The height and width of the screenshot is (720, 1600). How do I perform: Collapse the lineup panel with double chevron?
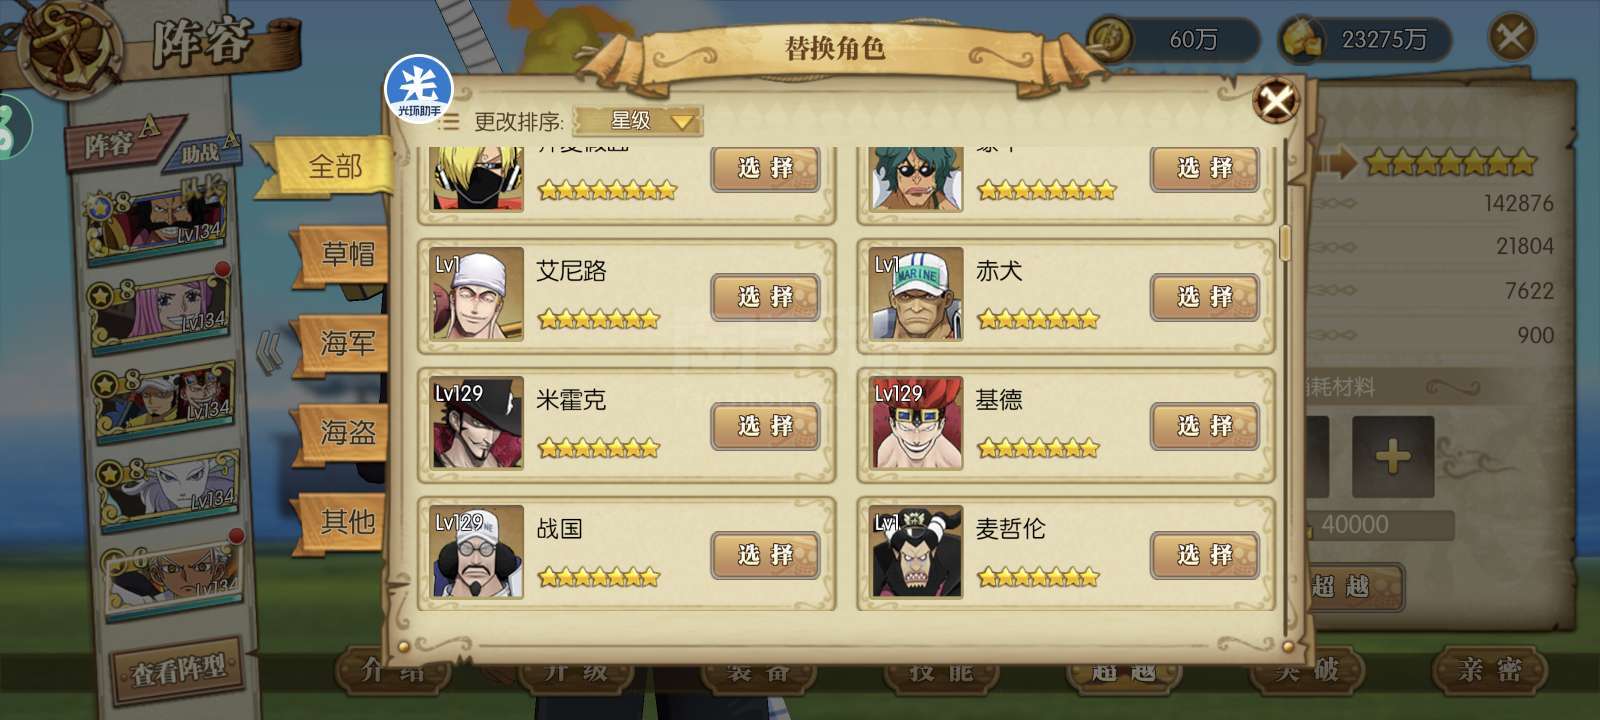[x=268, y=353]
